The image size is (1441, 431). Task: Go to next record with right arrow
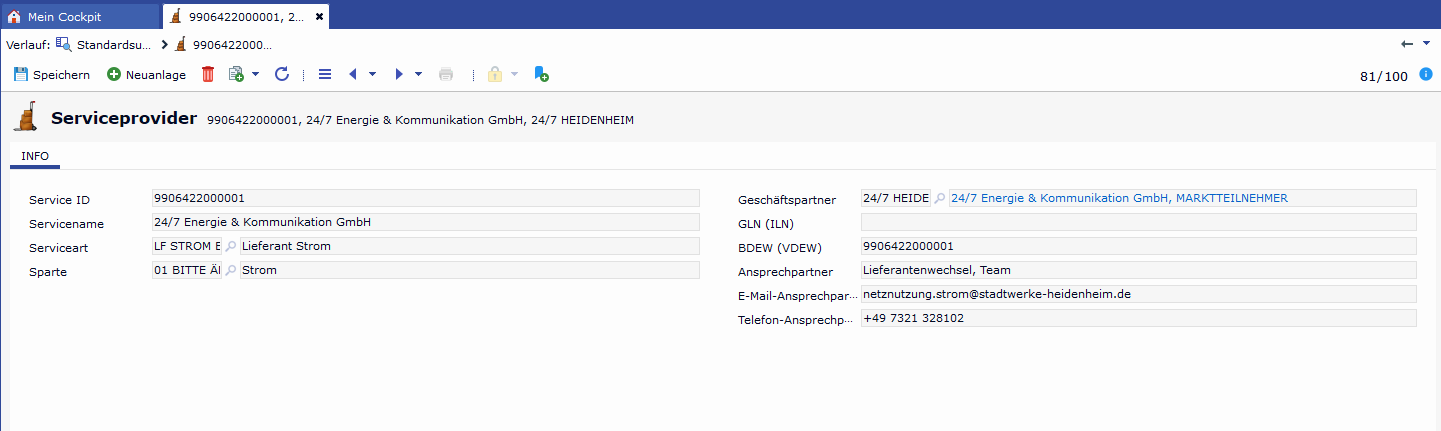[399, 74]
